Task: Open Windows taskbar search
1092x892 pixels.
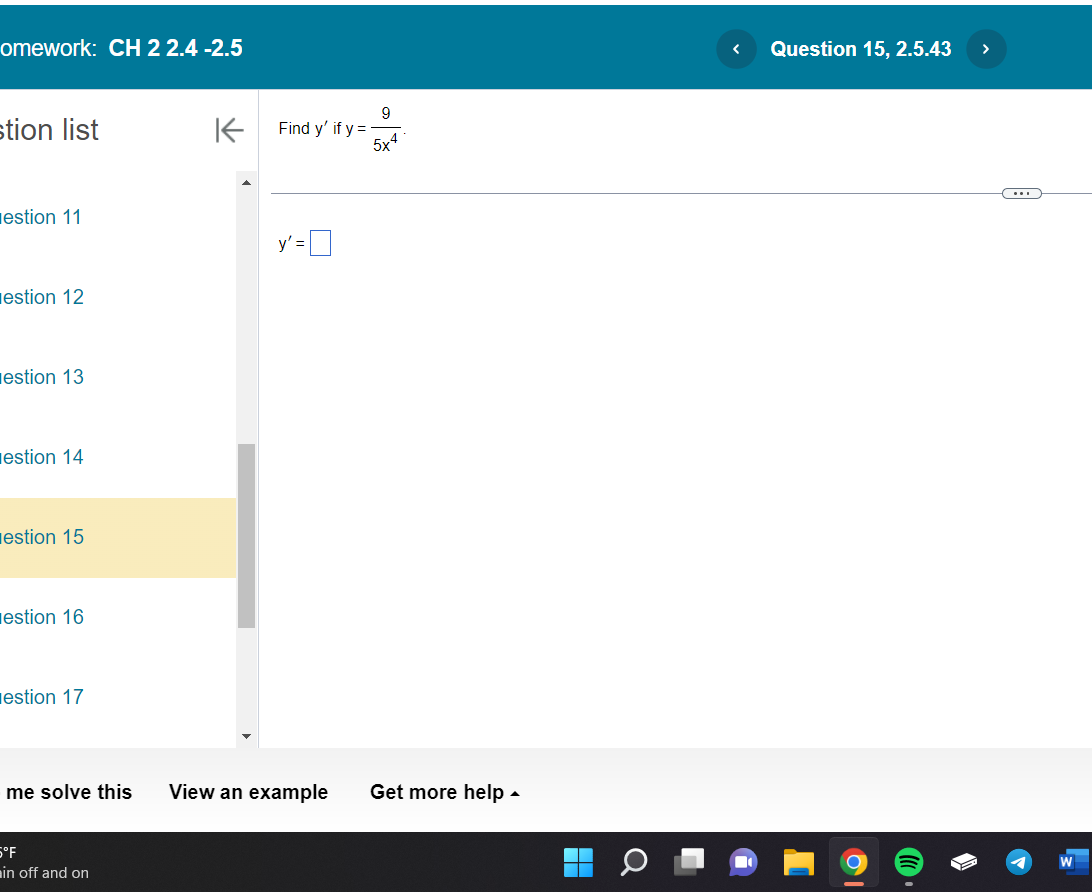Action: (634, 862)
